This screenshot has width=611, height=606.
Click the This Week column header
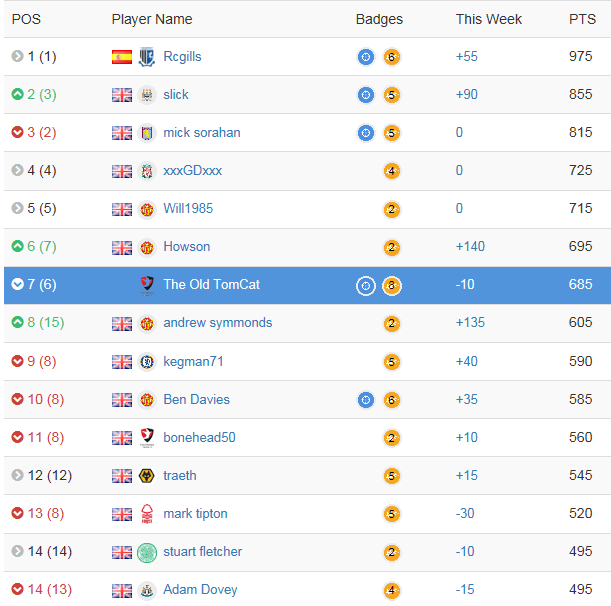click(489, 19)
